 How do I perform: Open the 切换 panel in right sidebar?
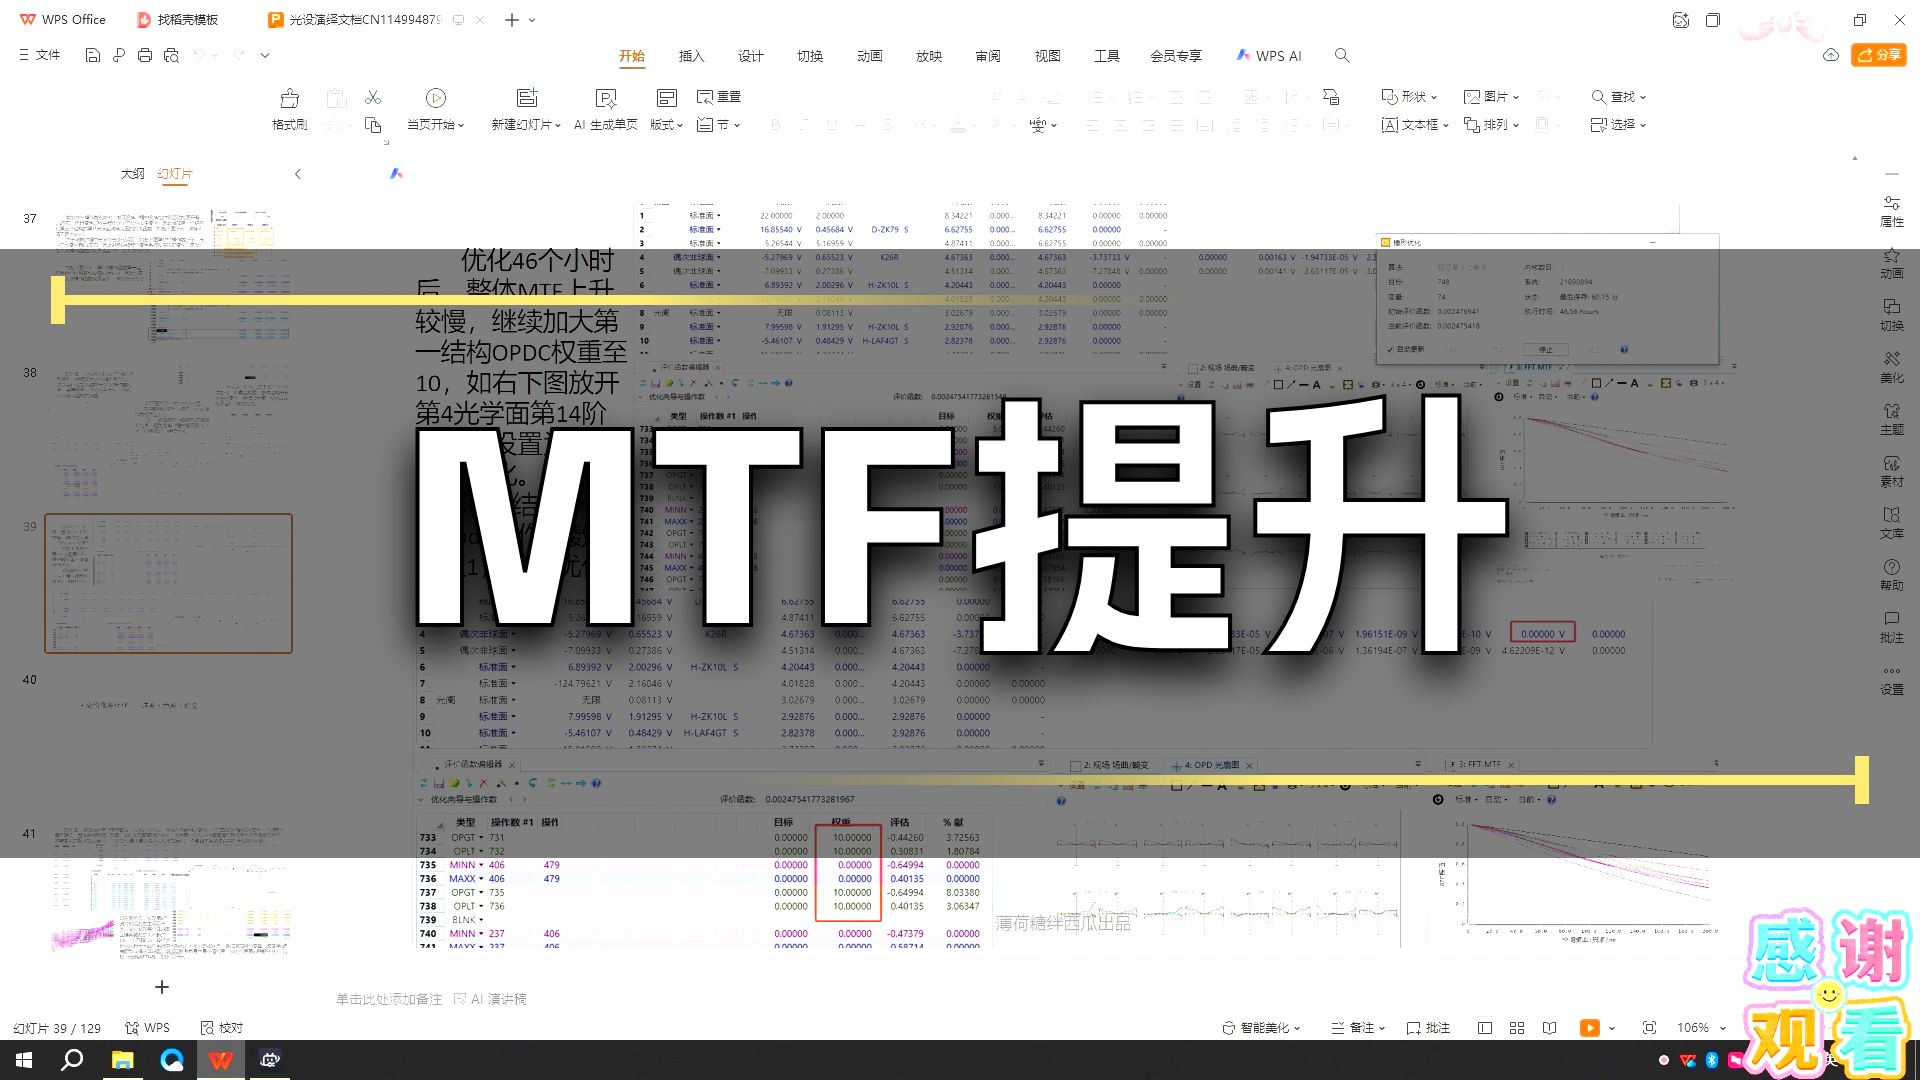point(1892,316)
